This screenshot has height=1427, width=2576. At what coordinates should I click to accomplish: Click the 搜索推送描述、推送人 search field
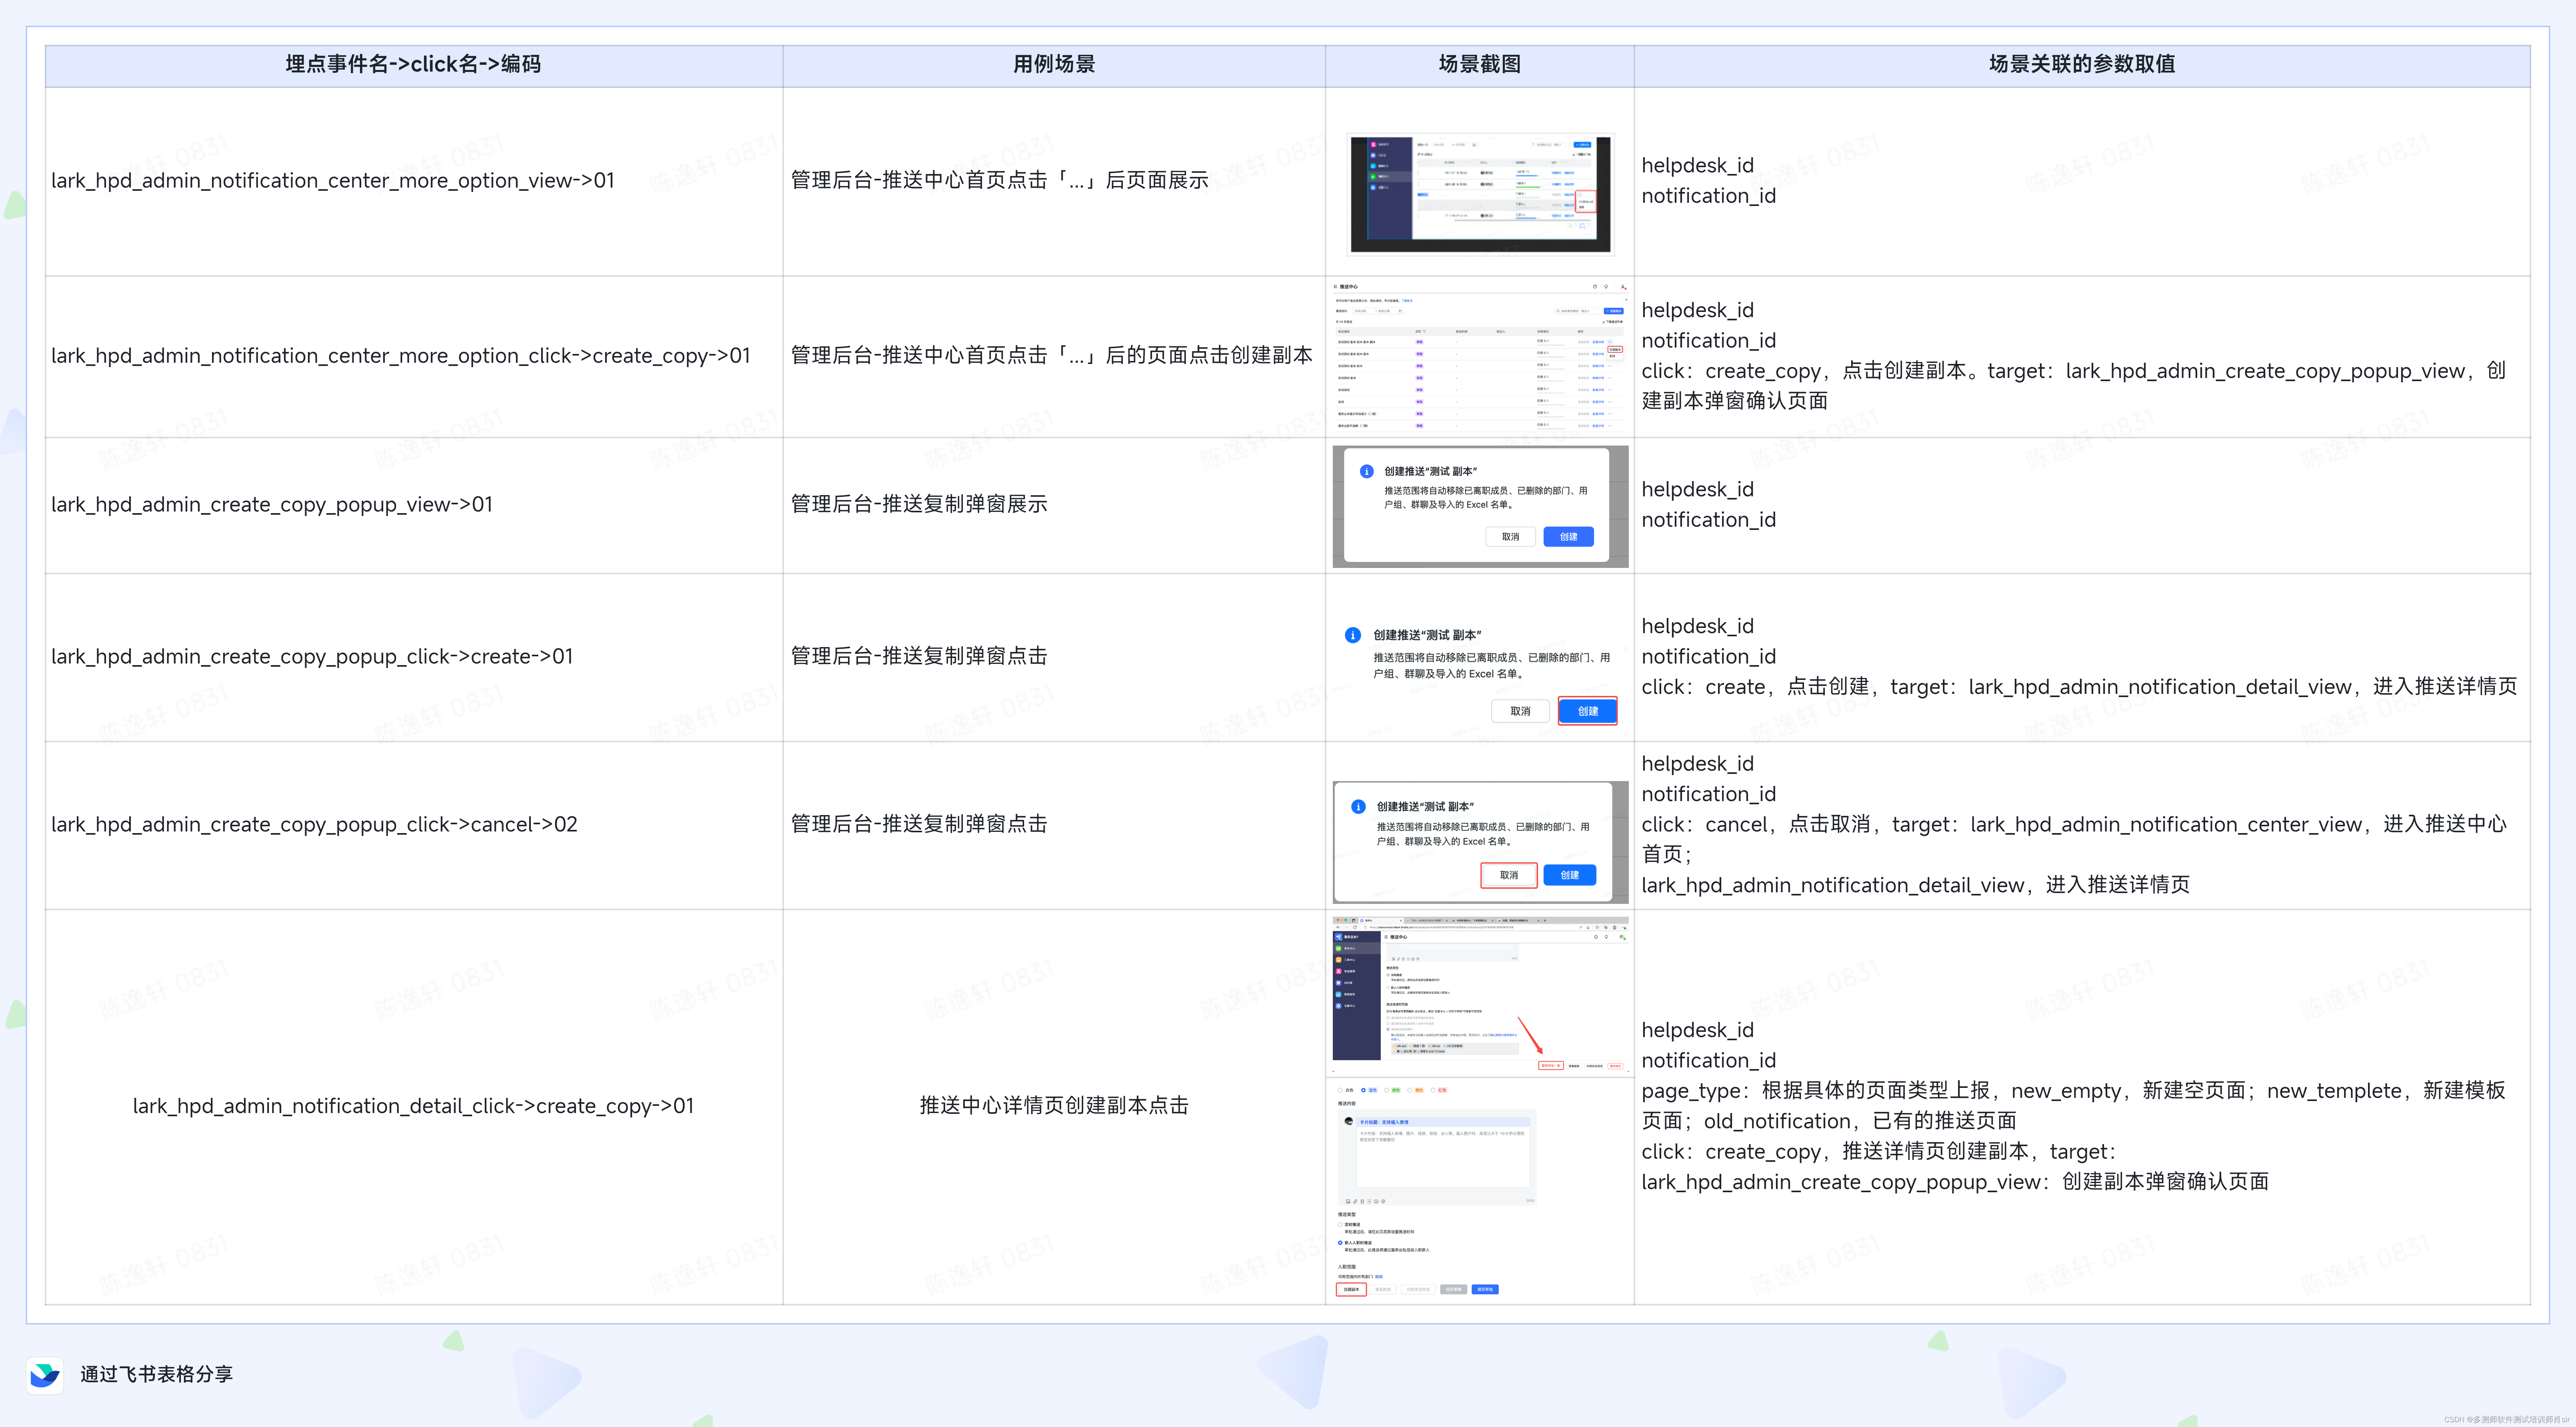[x=1576, y=311]
